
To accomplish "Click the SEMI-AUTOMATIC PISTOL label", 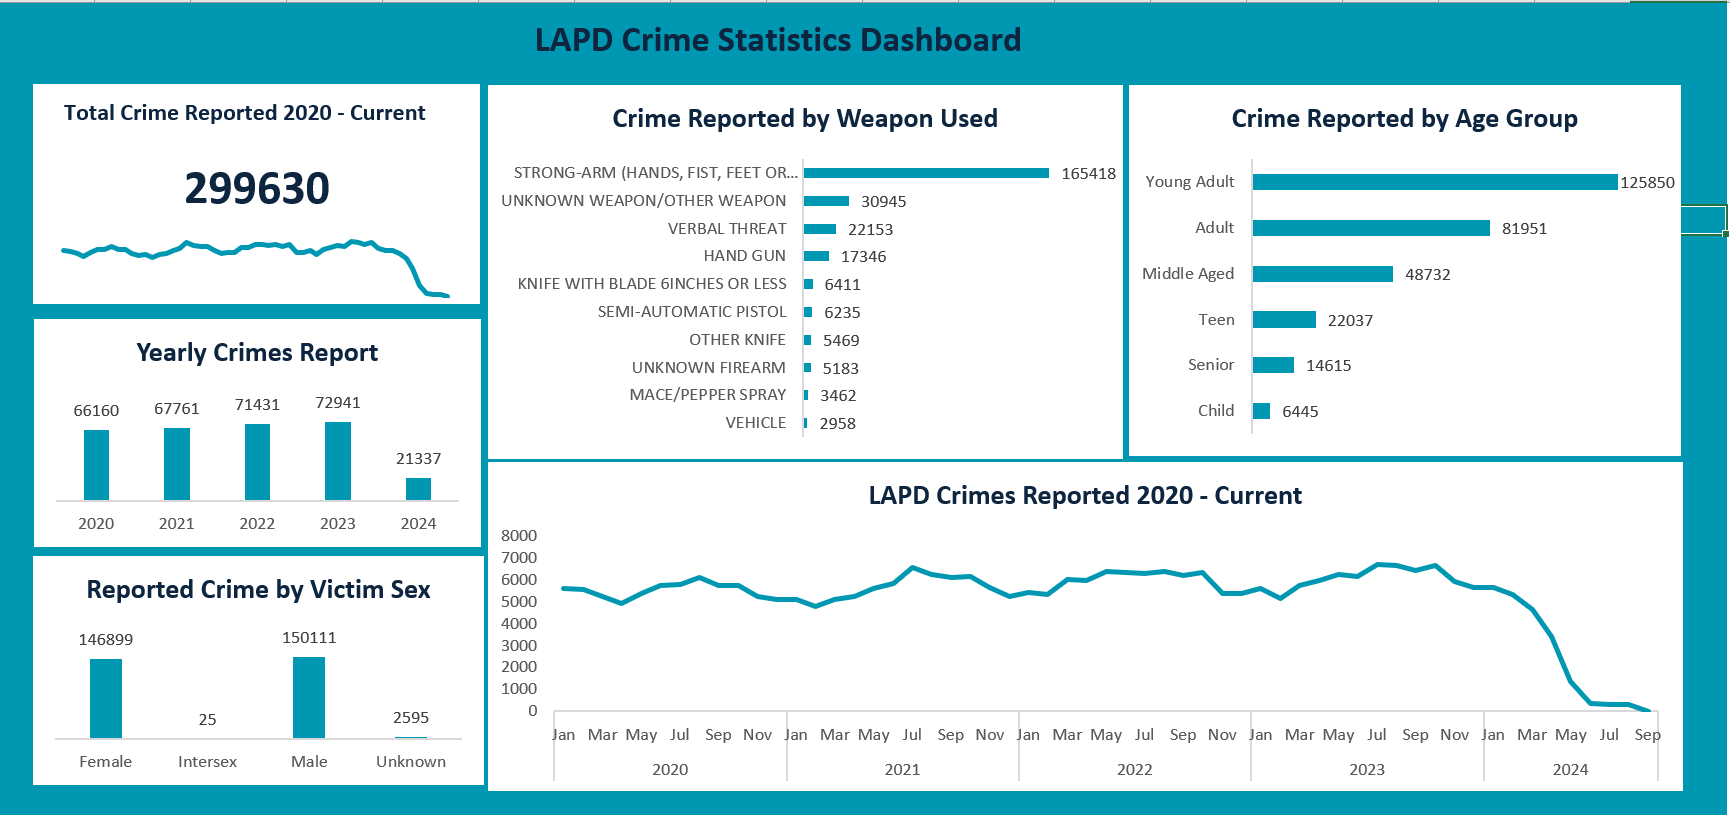I will tap(692, 312).
